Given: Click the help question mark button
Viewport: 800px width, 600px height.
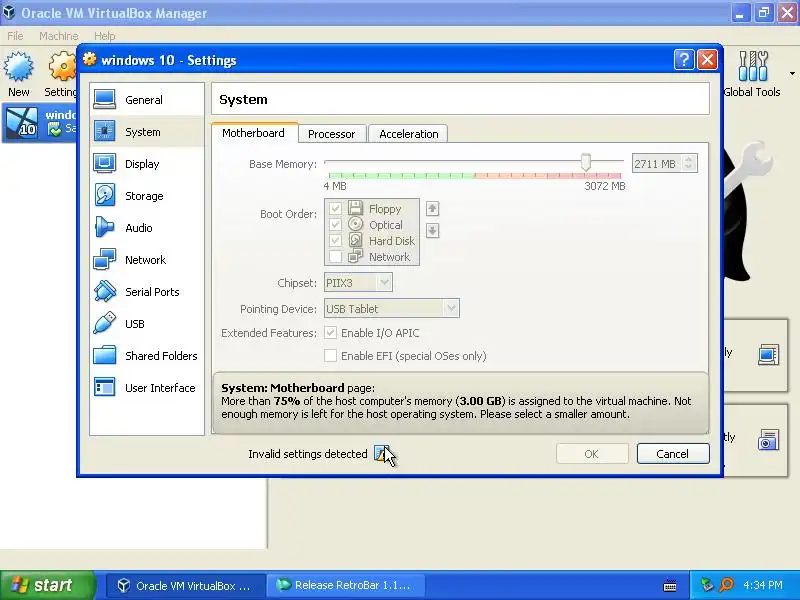Looking at the screenshot, I should pos(684,60).
